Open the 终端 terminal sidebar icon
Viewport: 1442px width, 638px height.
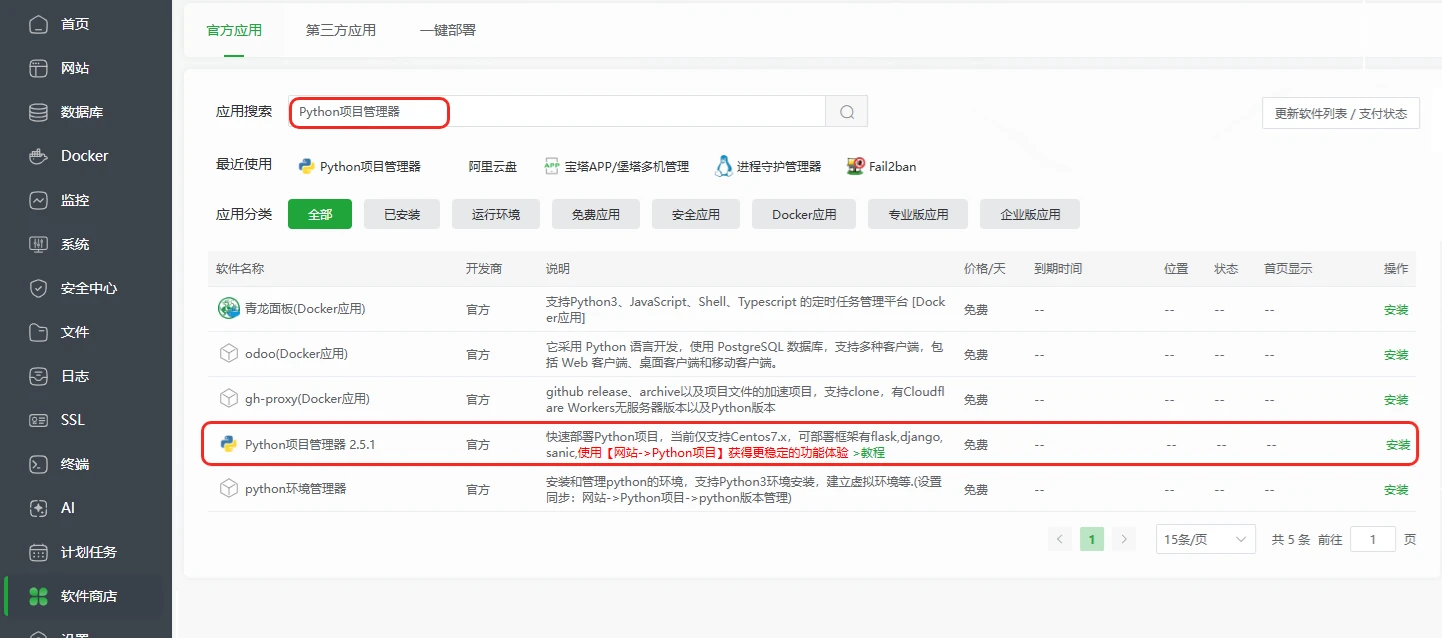click(x=38, y=464)
